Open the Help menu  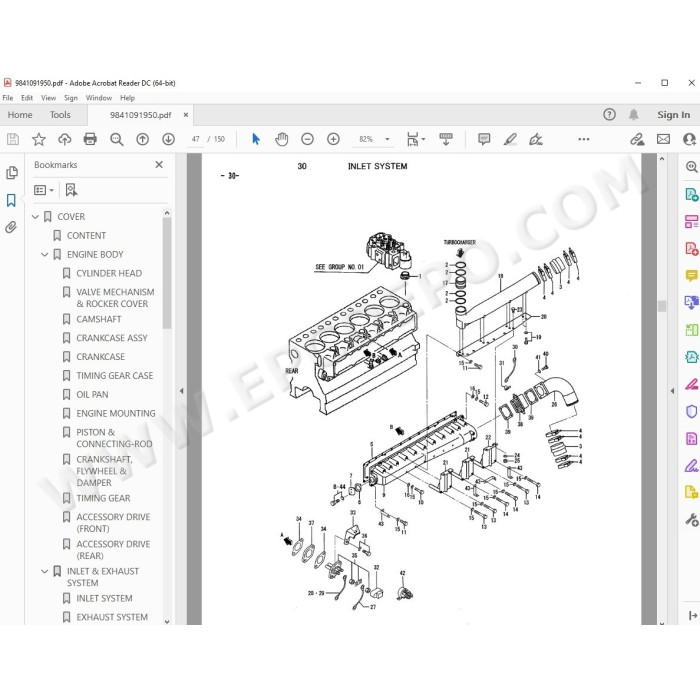click(127, 98)
